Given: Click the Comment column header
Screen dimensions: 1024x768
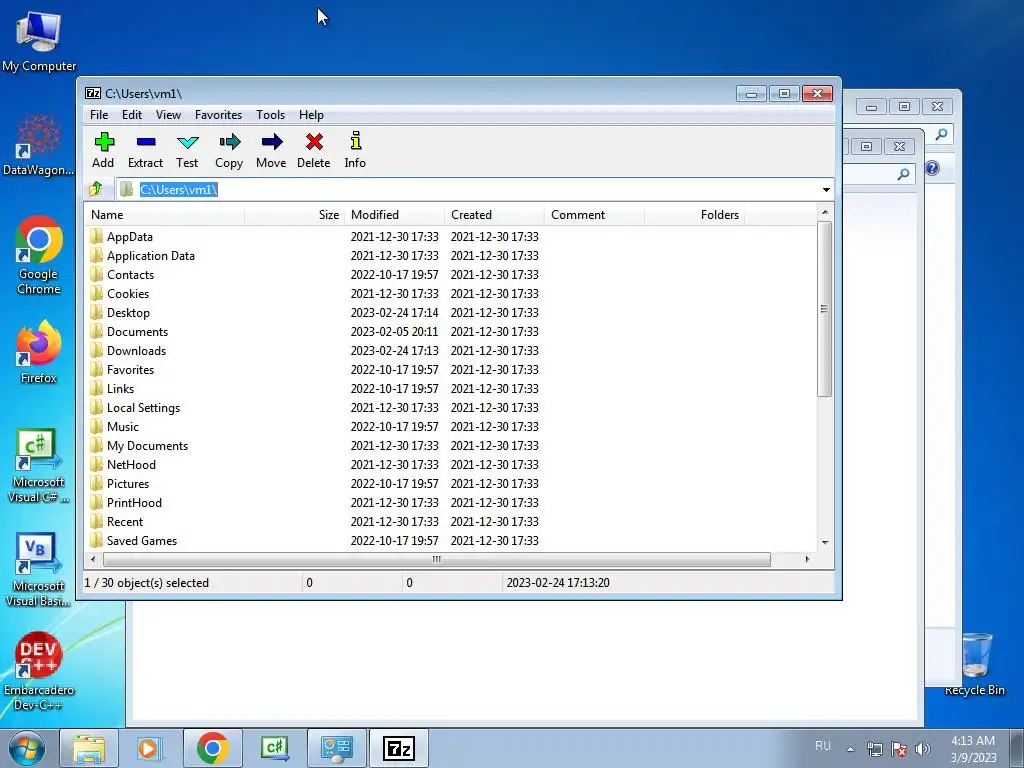Looking at the screenshot, I should (594, 215).
